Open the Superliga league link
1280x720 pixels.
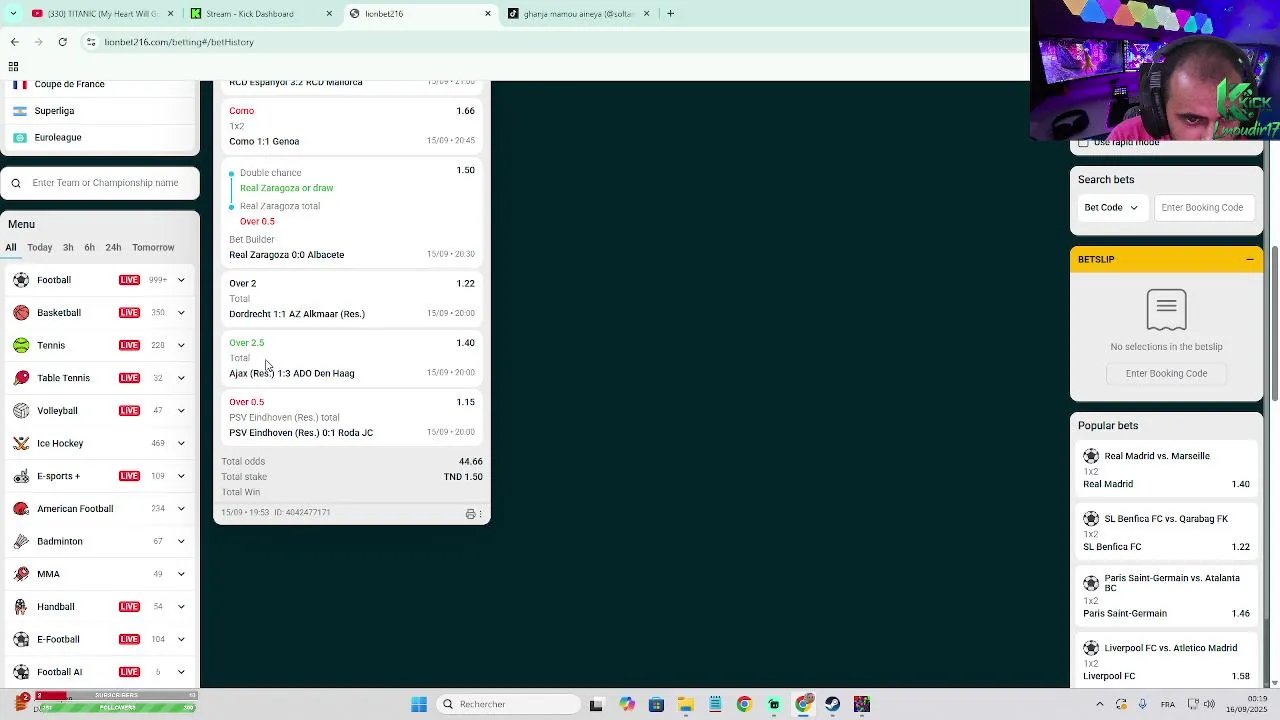point(54,111)
